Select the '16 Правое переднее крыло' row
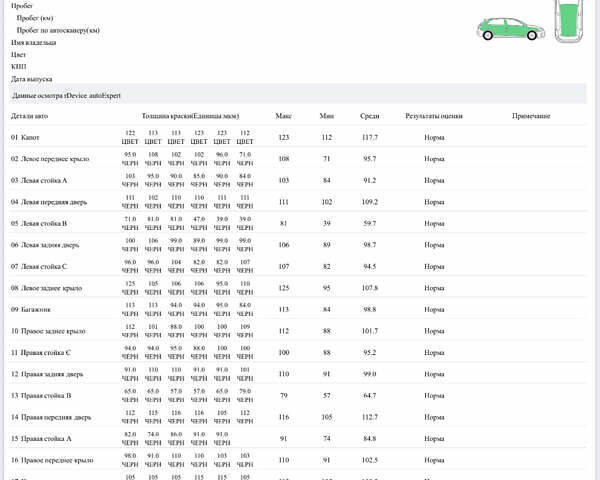The image size is (600, 480). click(52, 460)
